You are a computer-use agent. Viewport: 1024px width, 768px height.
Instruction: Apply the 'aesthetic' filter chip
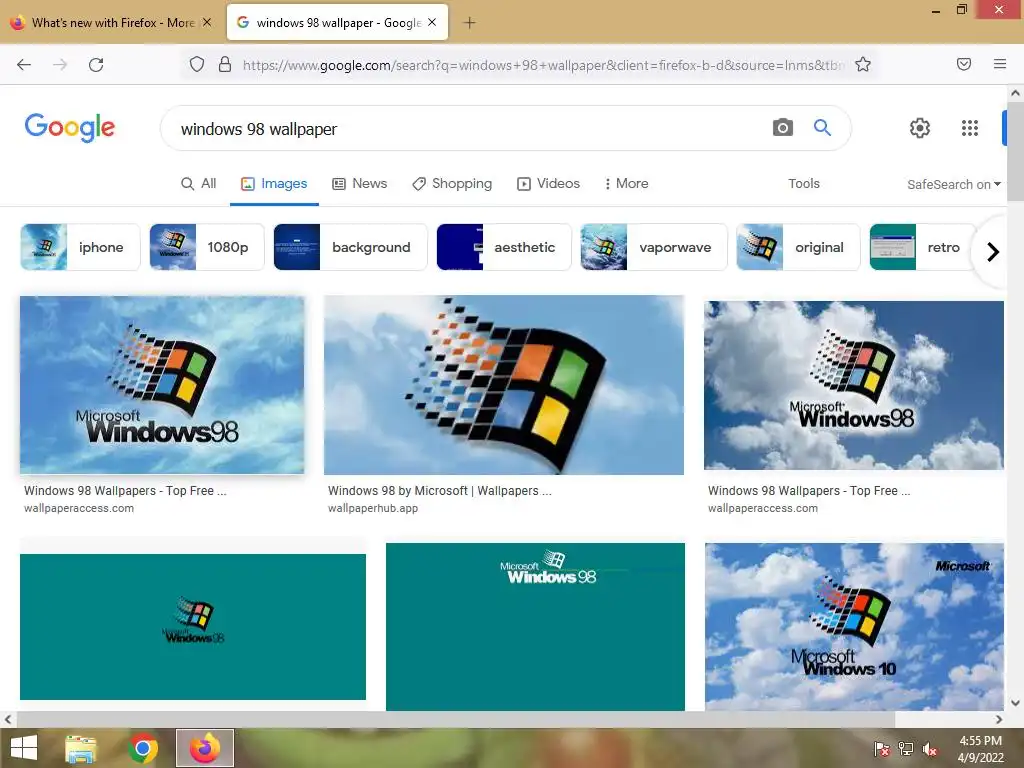tap(504, 247)
